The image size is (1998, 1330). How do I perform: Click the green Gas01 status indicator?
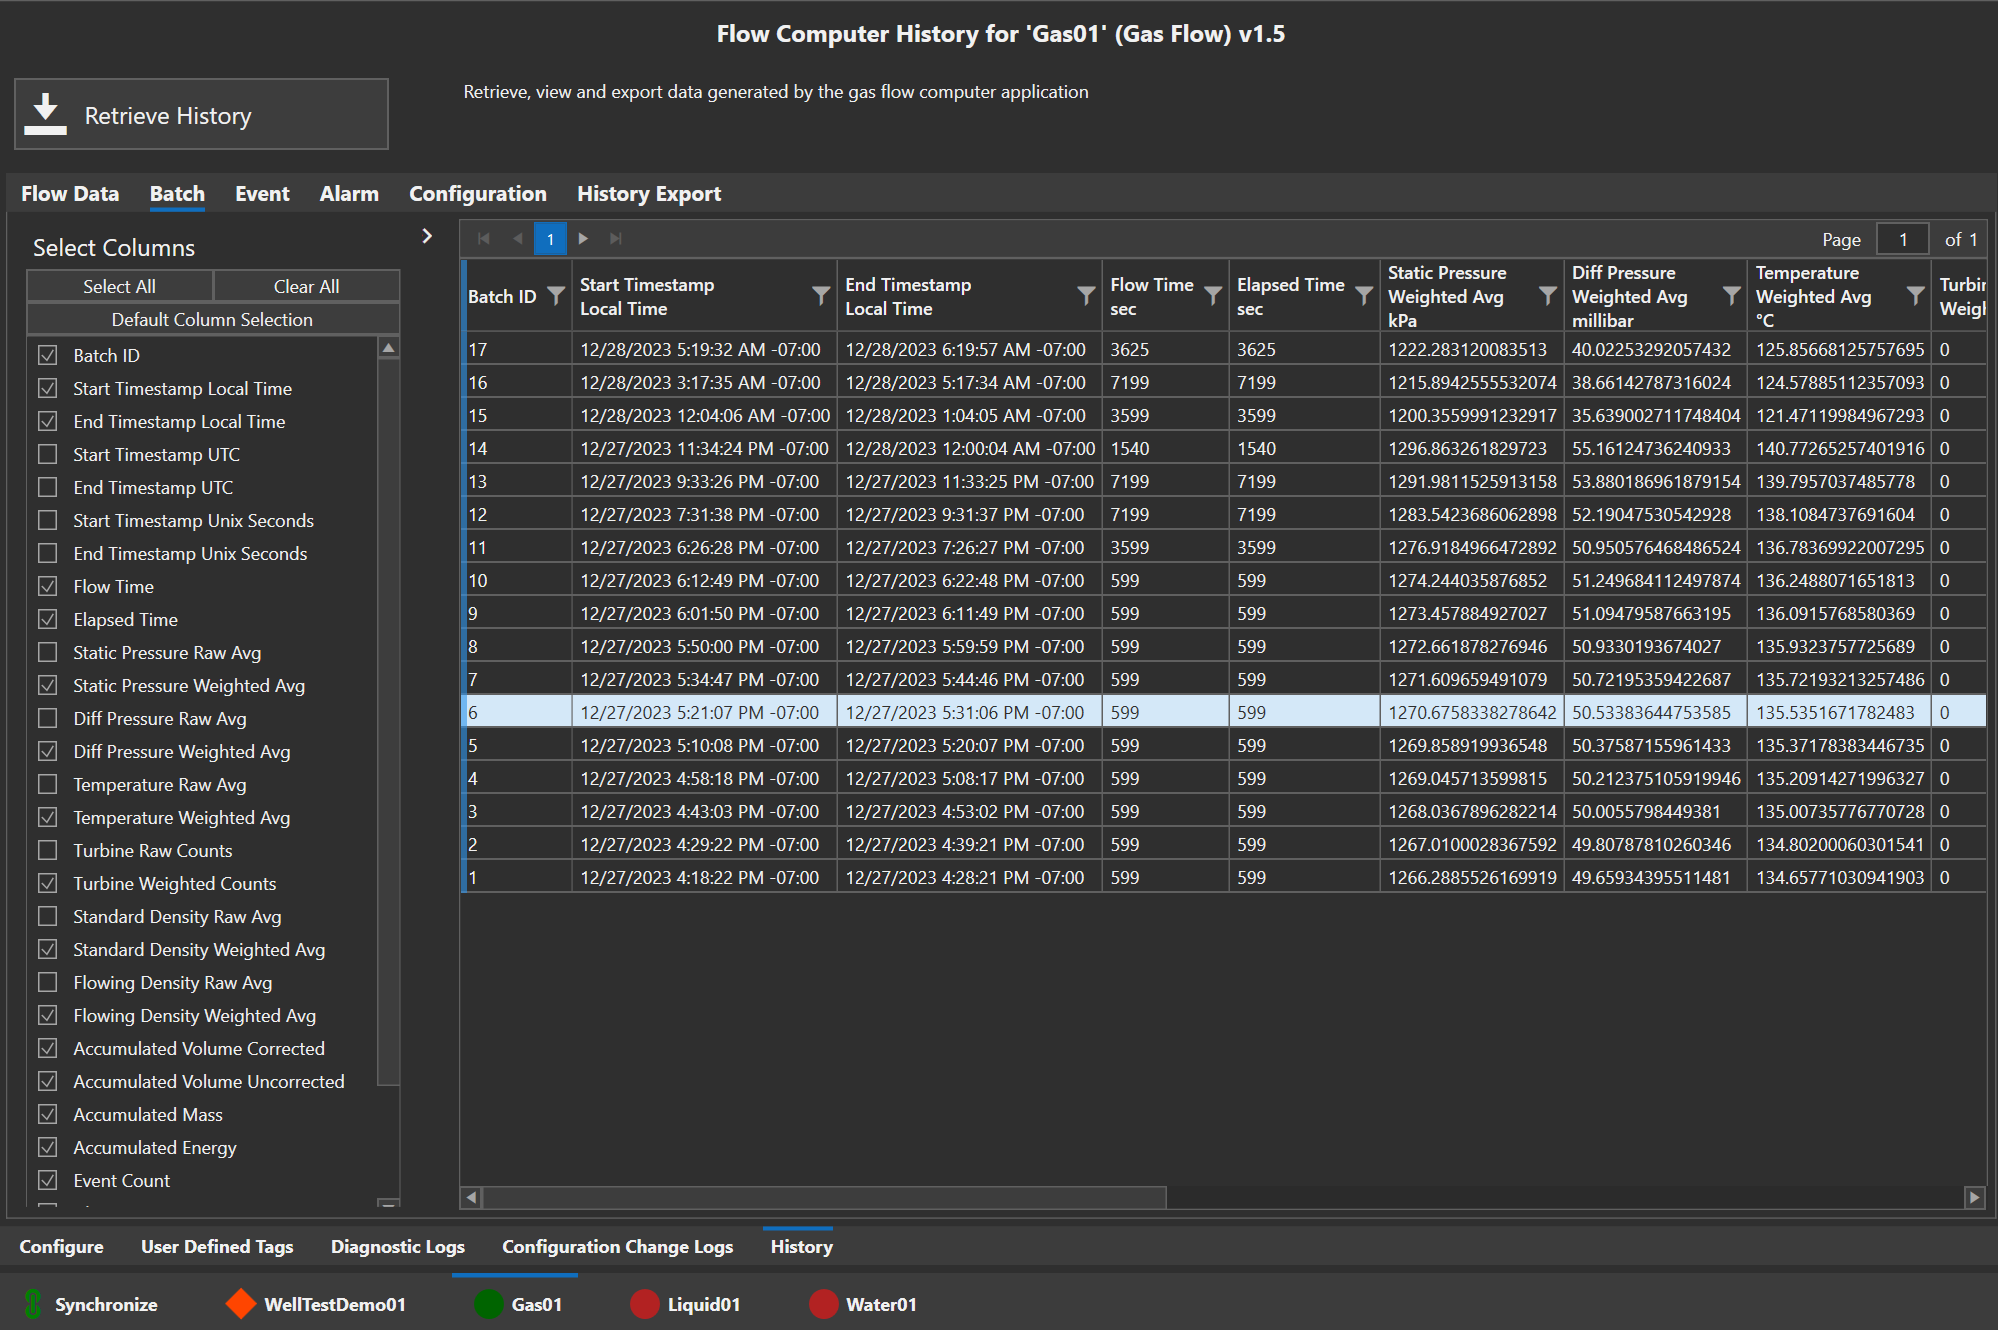(x=489, y=1304)
